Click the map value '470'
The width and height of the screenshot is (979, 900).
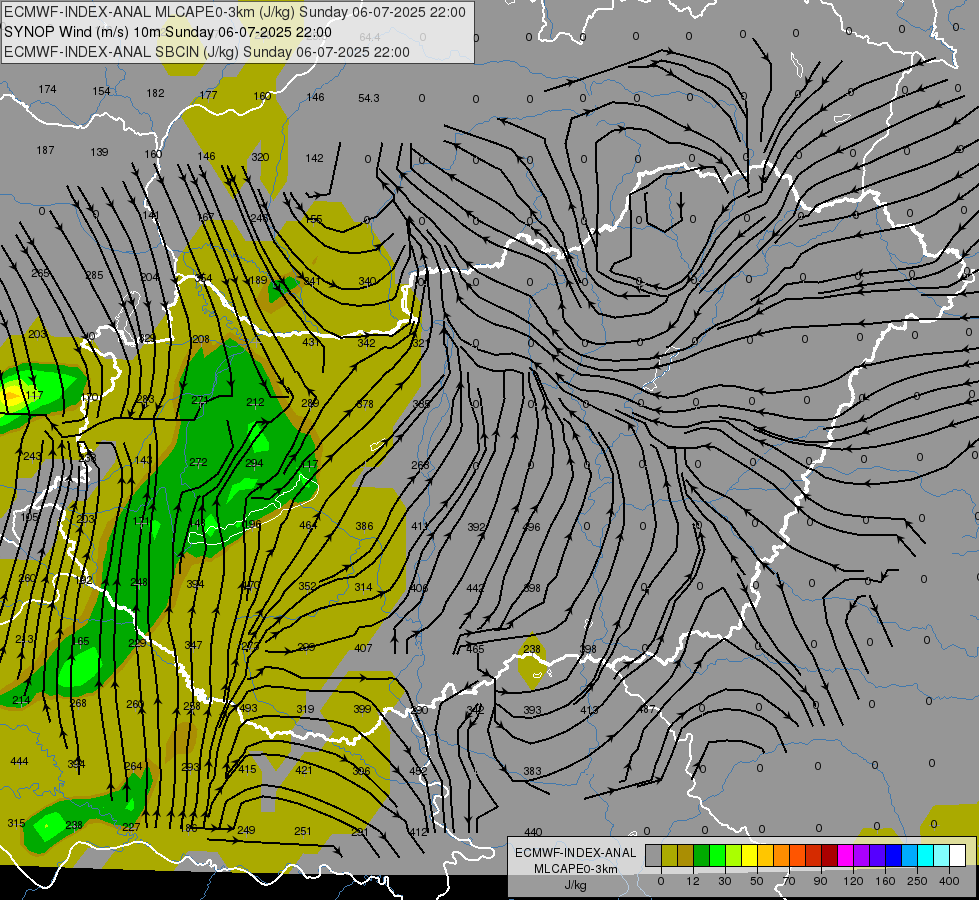pyautogui.click(x=250, y=585)
